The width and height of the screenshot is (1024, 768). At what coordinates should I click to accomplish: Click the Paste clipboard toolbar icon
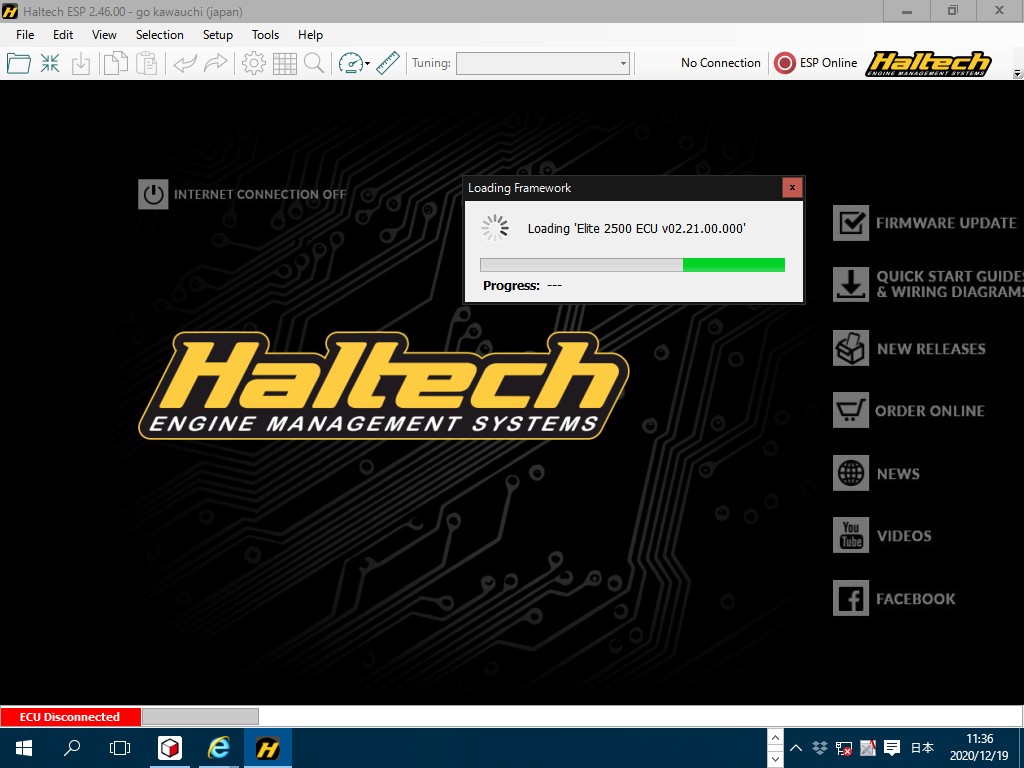click(146, 63)
